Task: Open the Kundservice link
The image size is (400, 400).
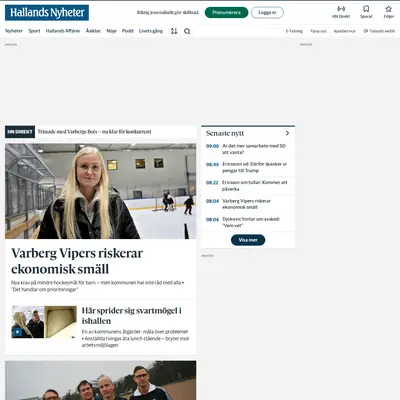Action: (345, 31)
